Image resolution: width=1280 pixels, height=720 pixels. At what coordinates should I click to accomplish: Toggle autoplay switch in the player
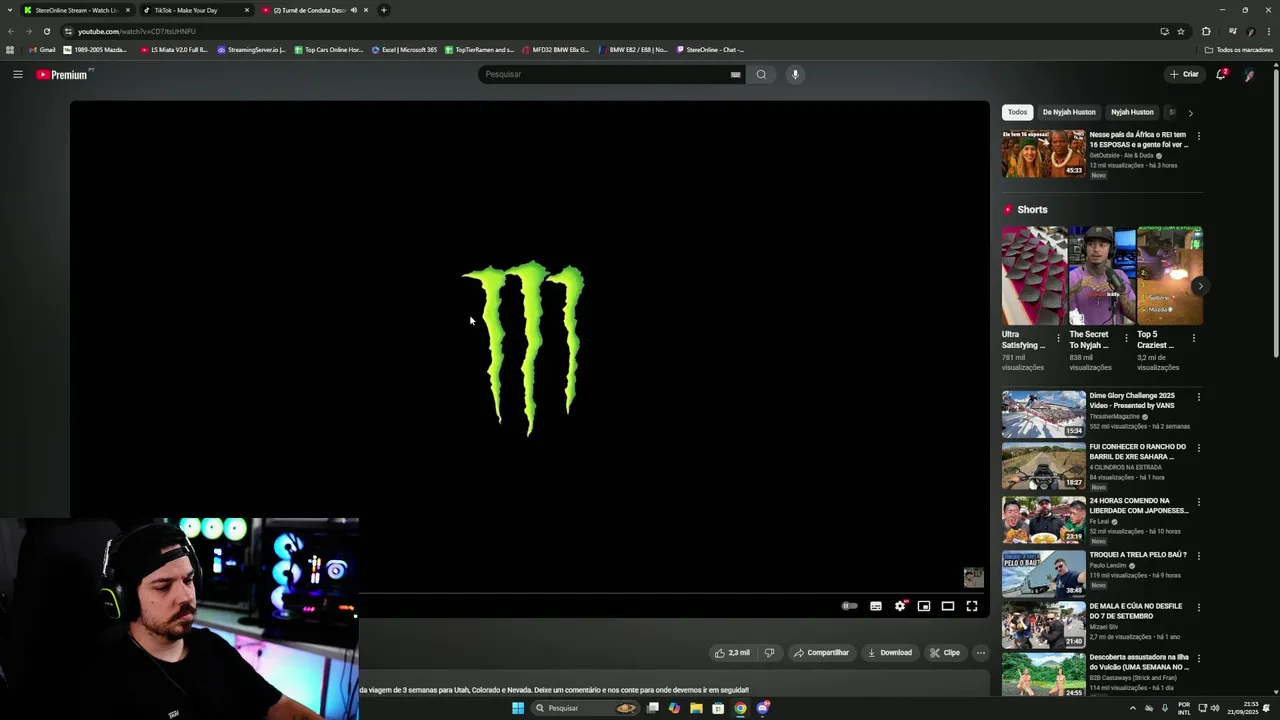coord(849,606)
